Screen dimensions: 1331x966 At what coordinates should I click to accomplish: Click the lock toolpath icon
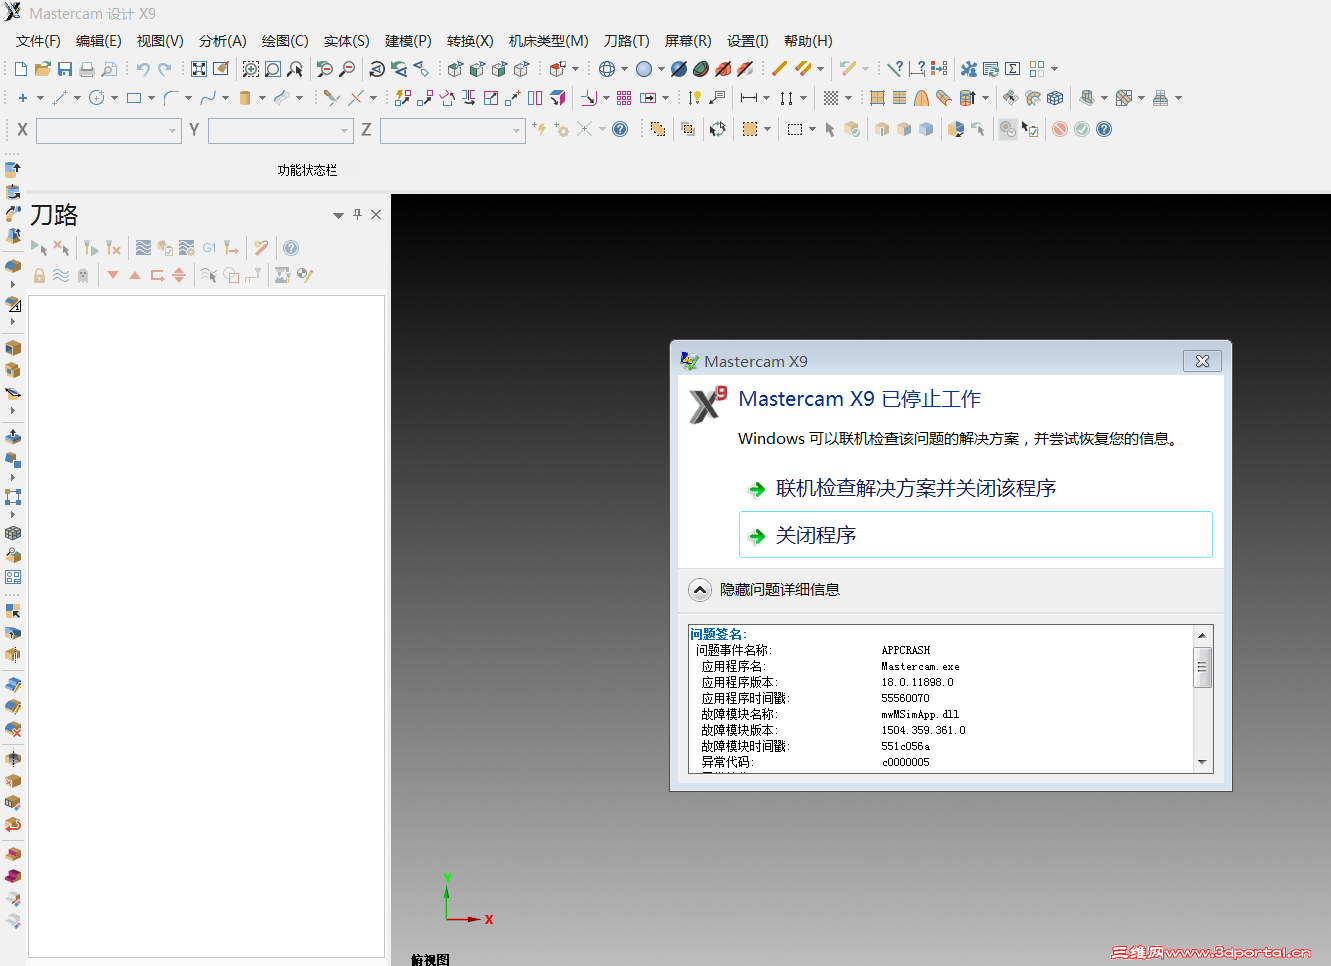point(39,275)
